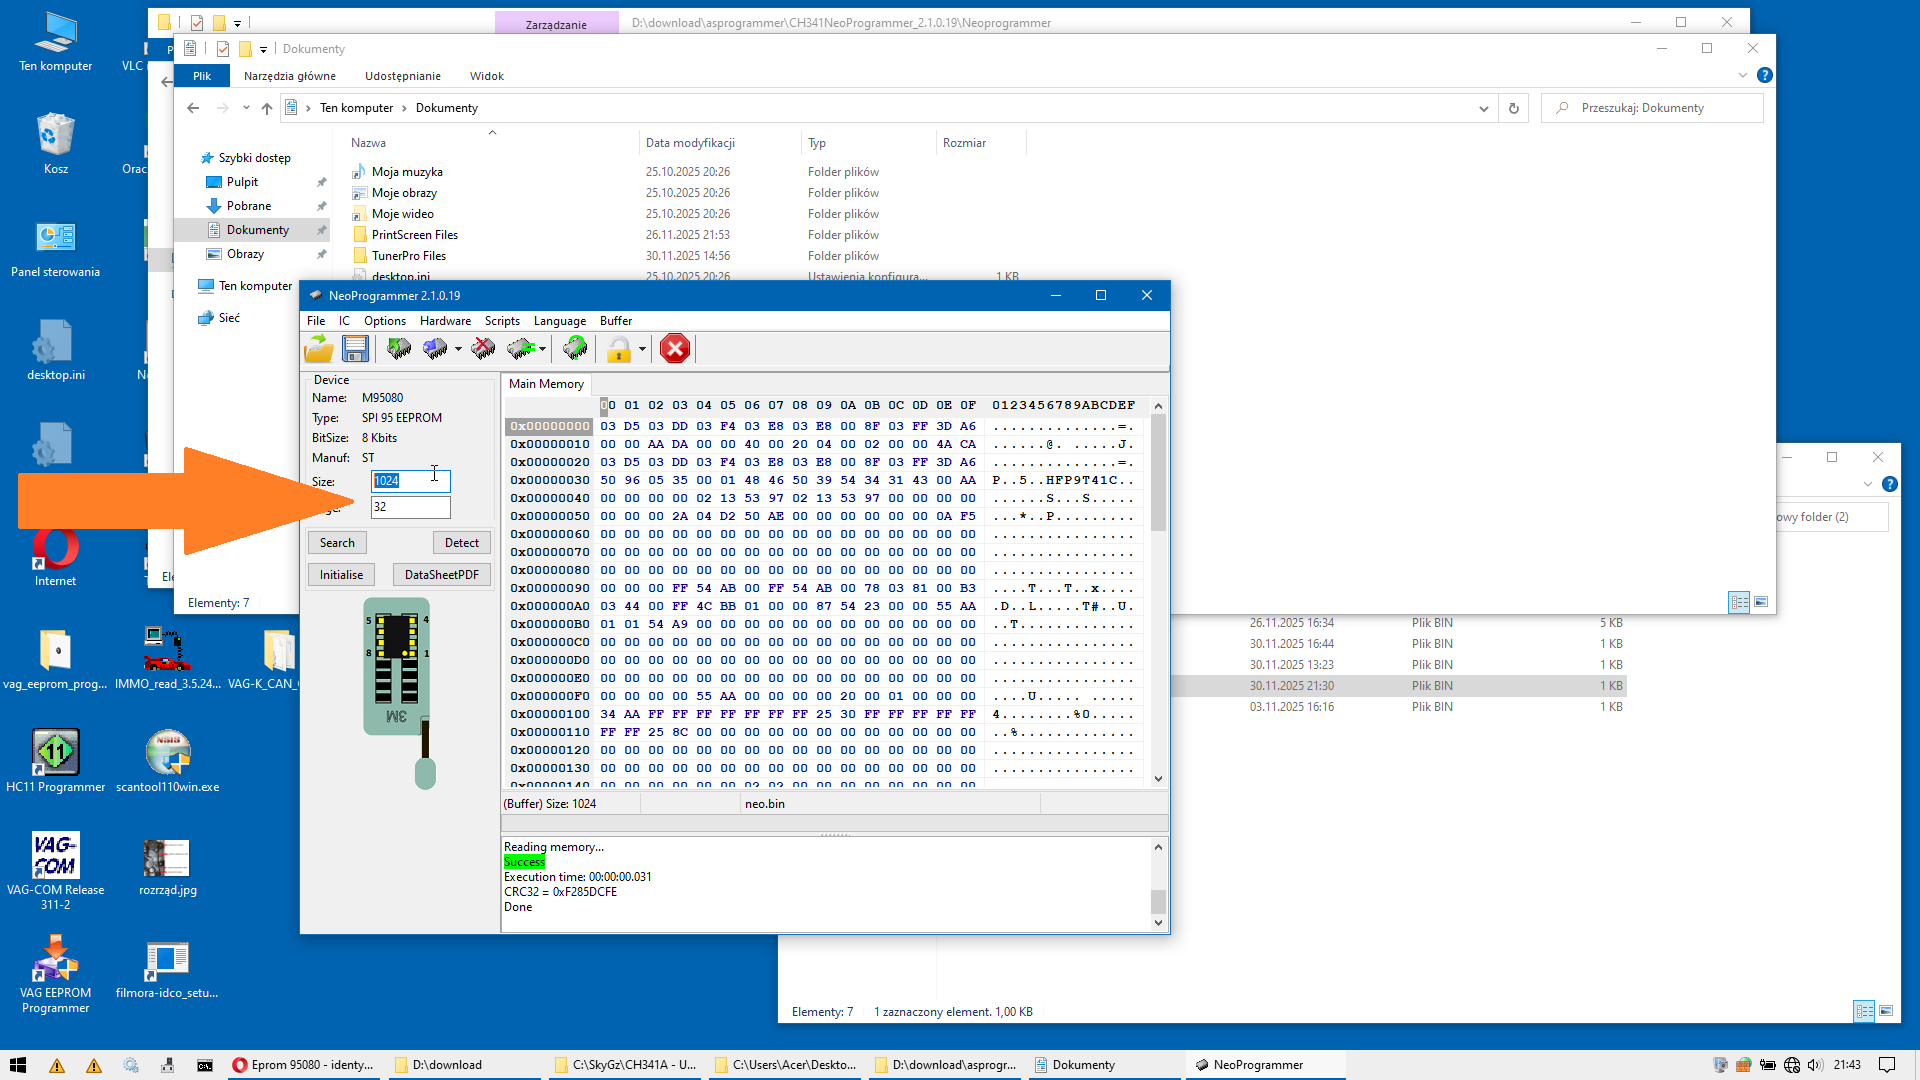
Task: Click the Verify IC chip icon
Action: tap(521, 349)
